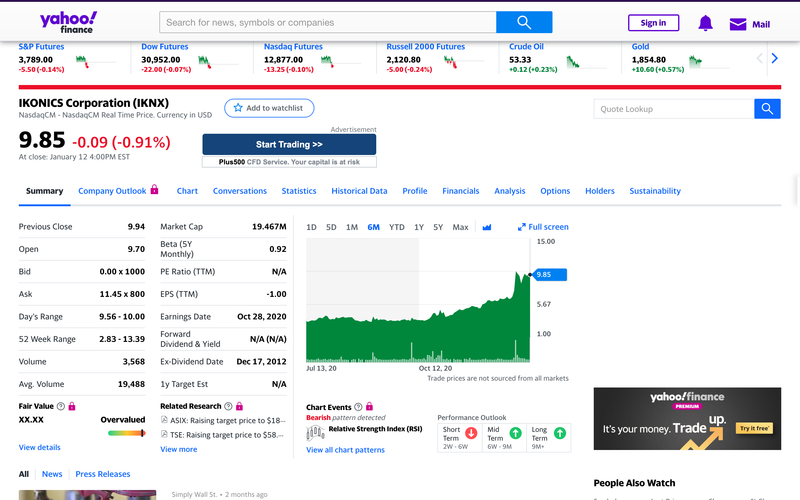Screen dimensions: 800x500
Task: Click the Nasdaq Futures ticker link
Action: (x=293, y=46)
